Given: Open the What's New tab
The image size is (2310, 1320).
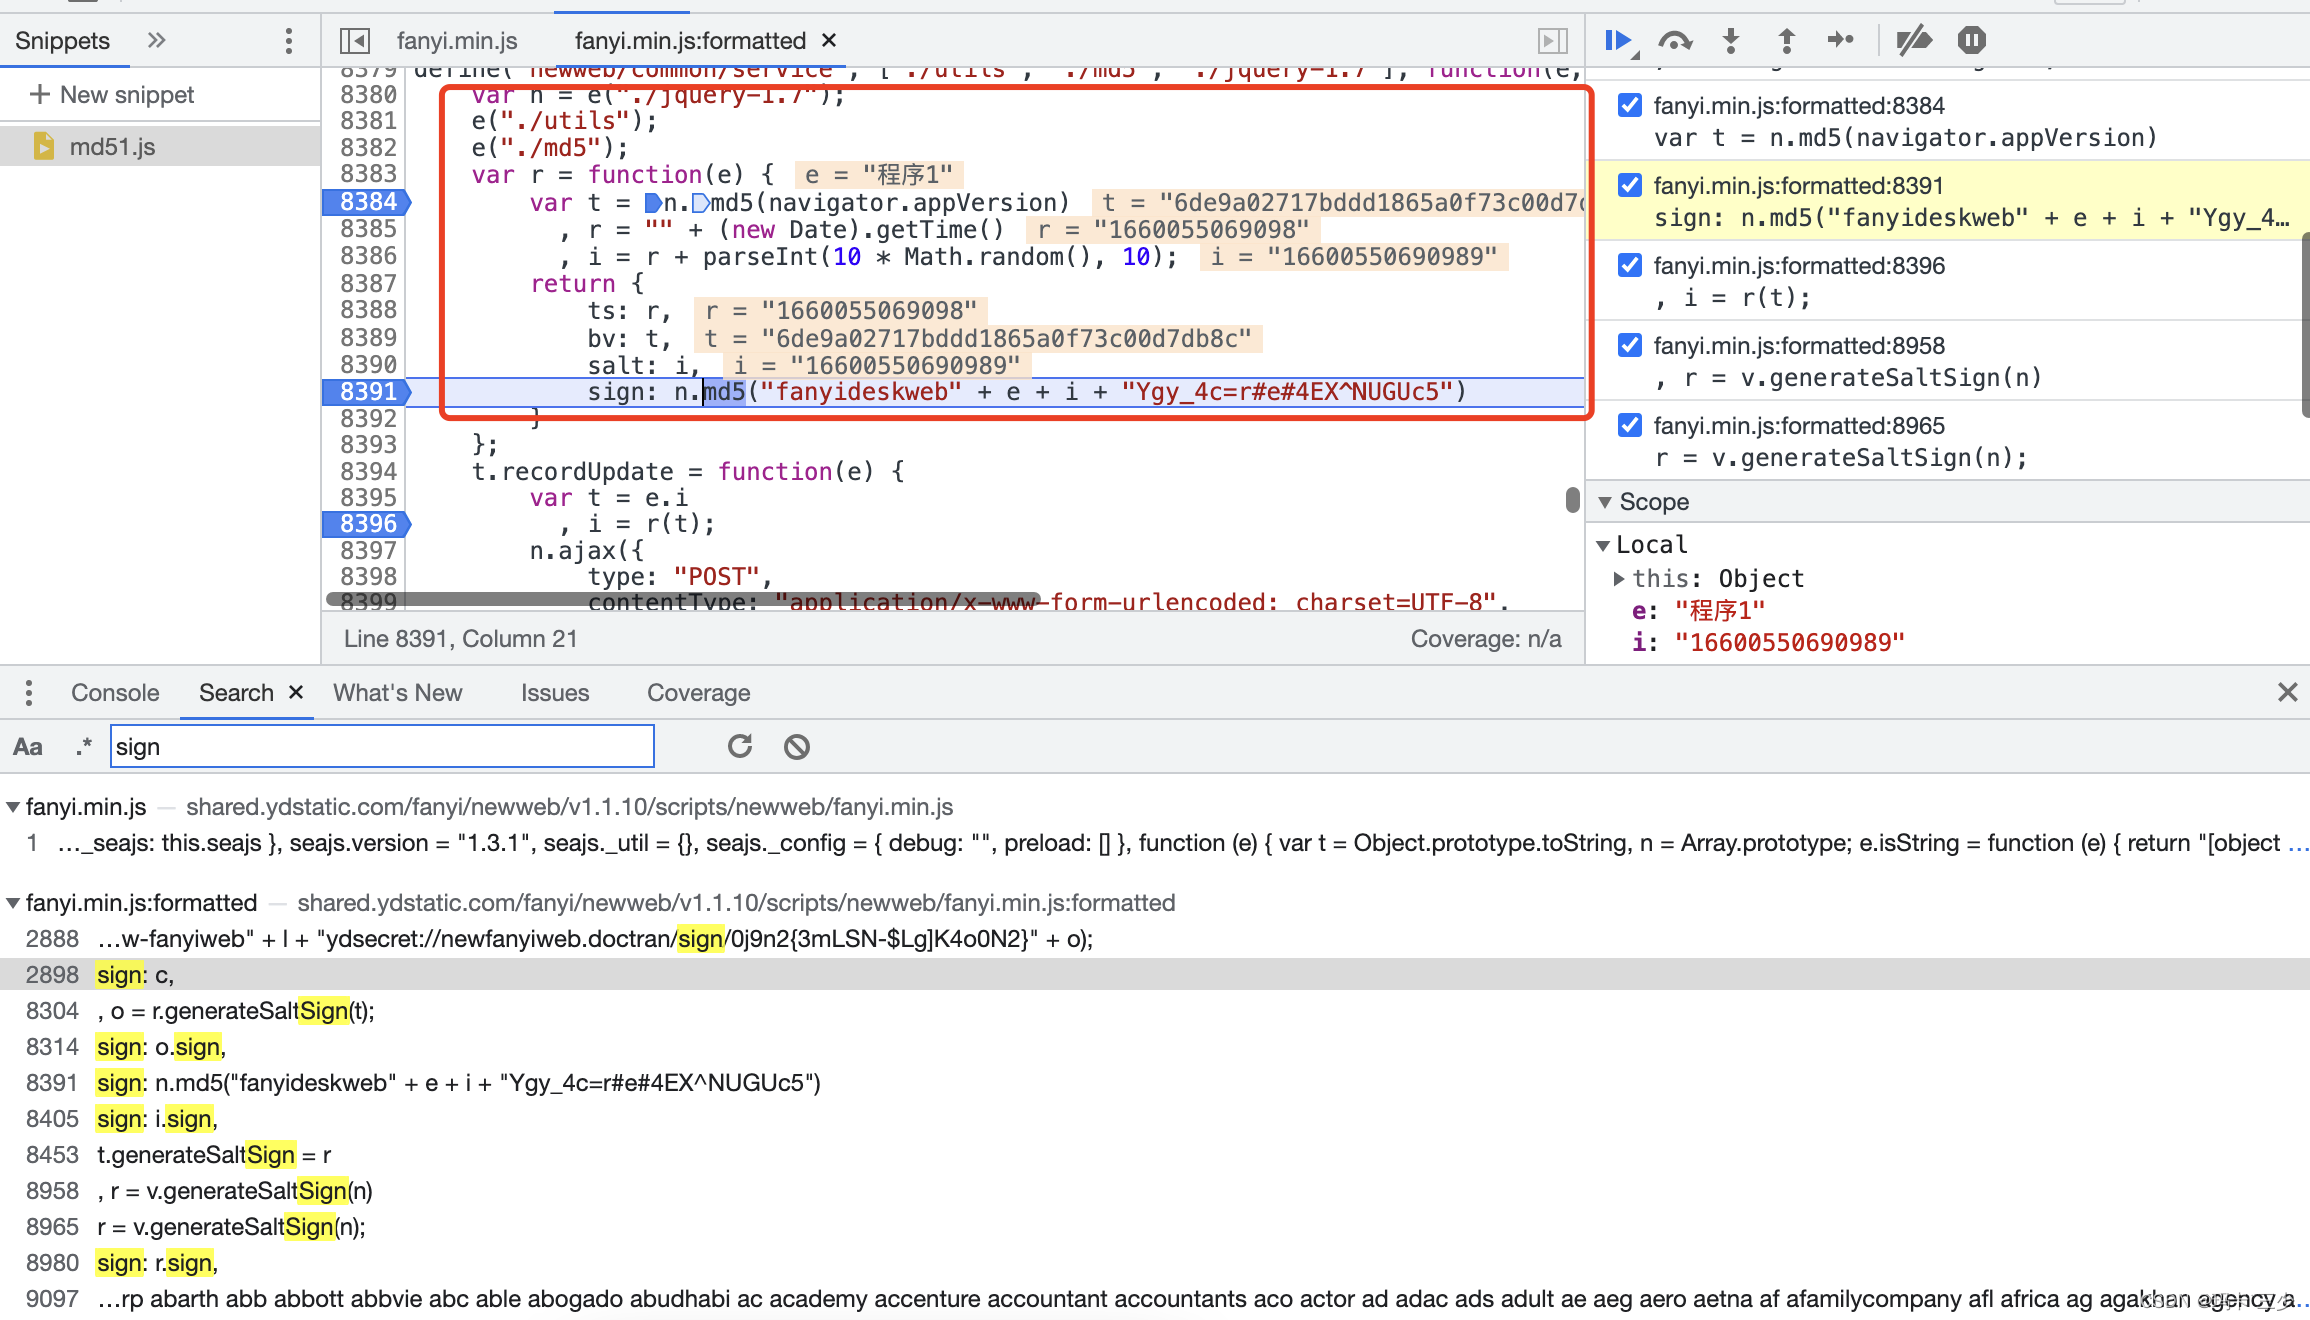Looking at the screenshot, I should [398, 692].
